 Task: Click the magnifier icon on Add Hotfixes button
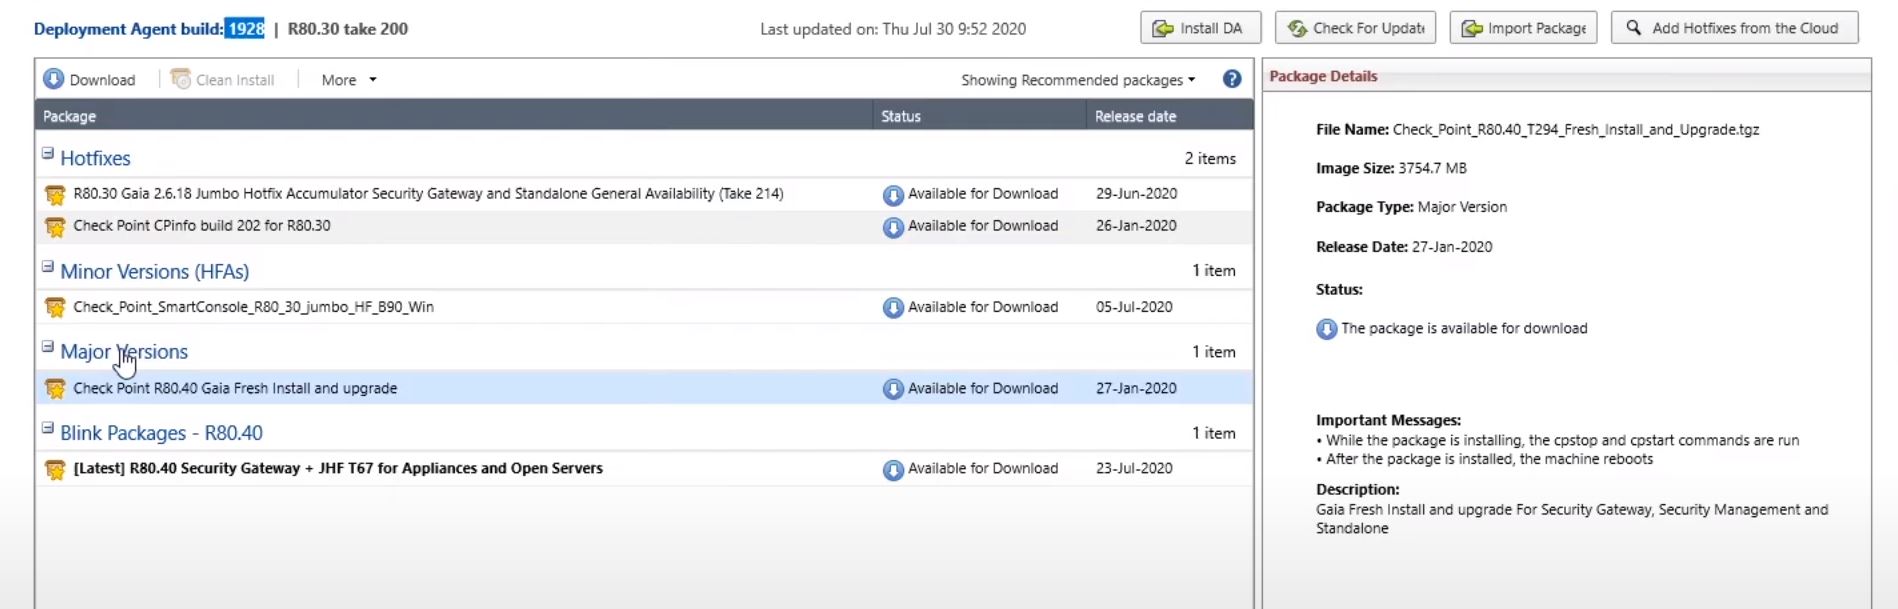click(1633, 28)
